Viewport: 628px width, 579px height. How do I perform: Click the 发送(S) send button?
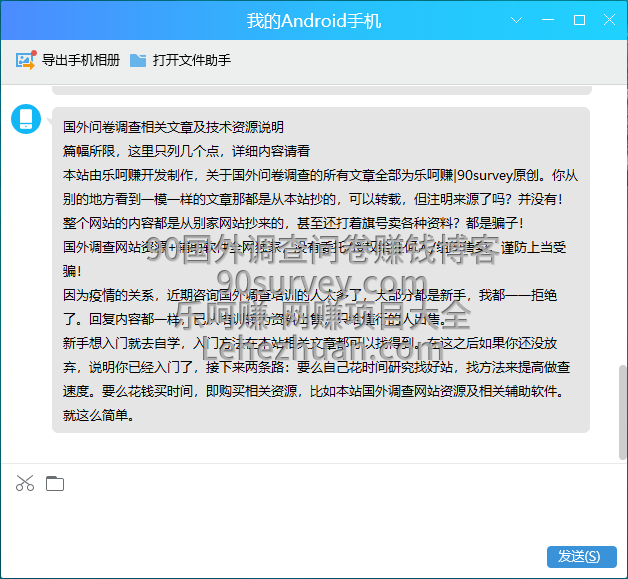point(582,557)
